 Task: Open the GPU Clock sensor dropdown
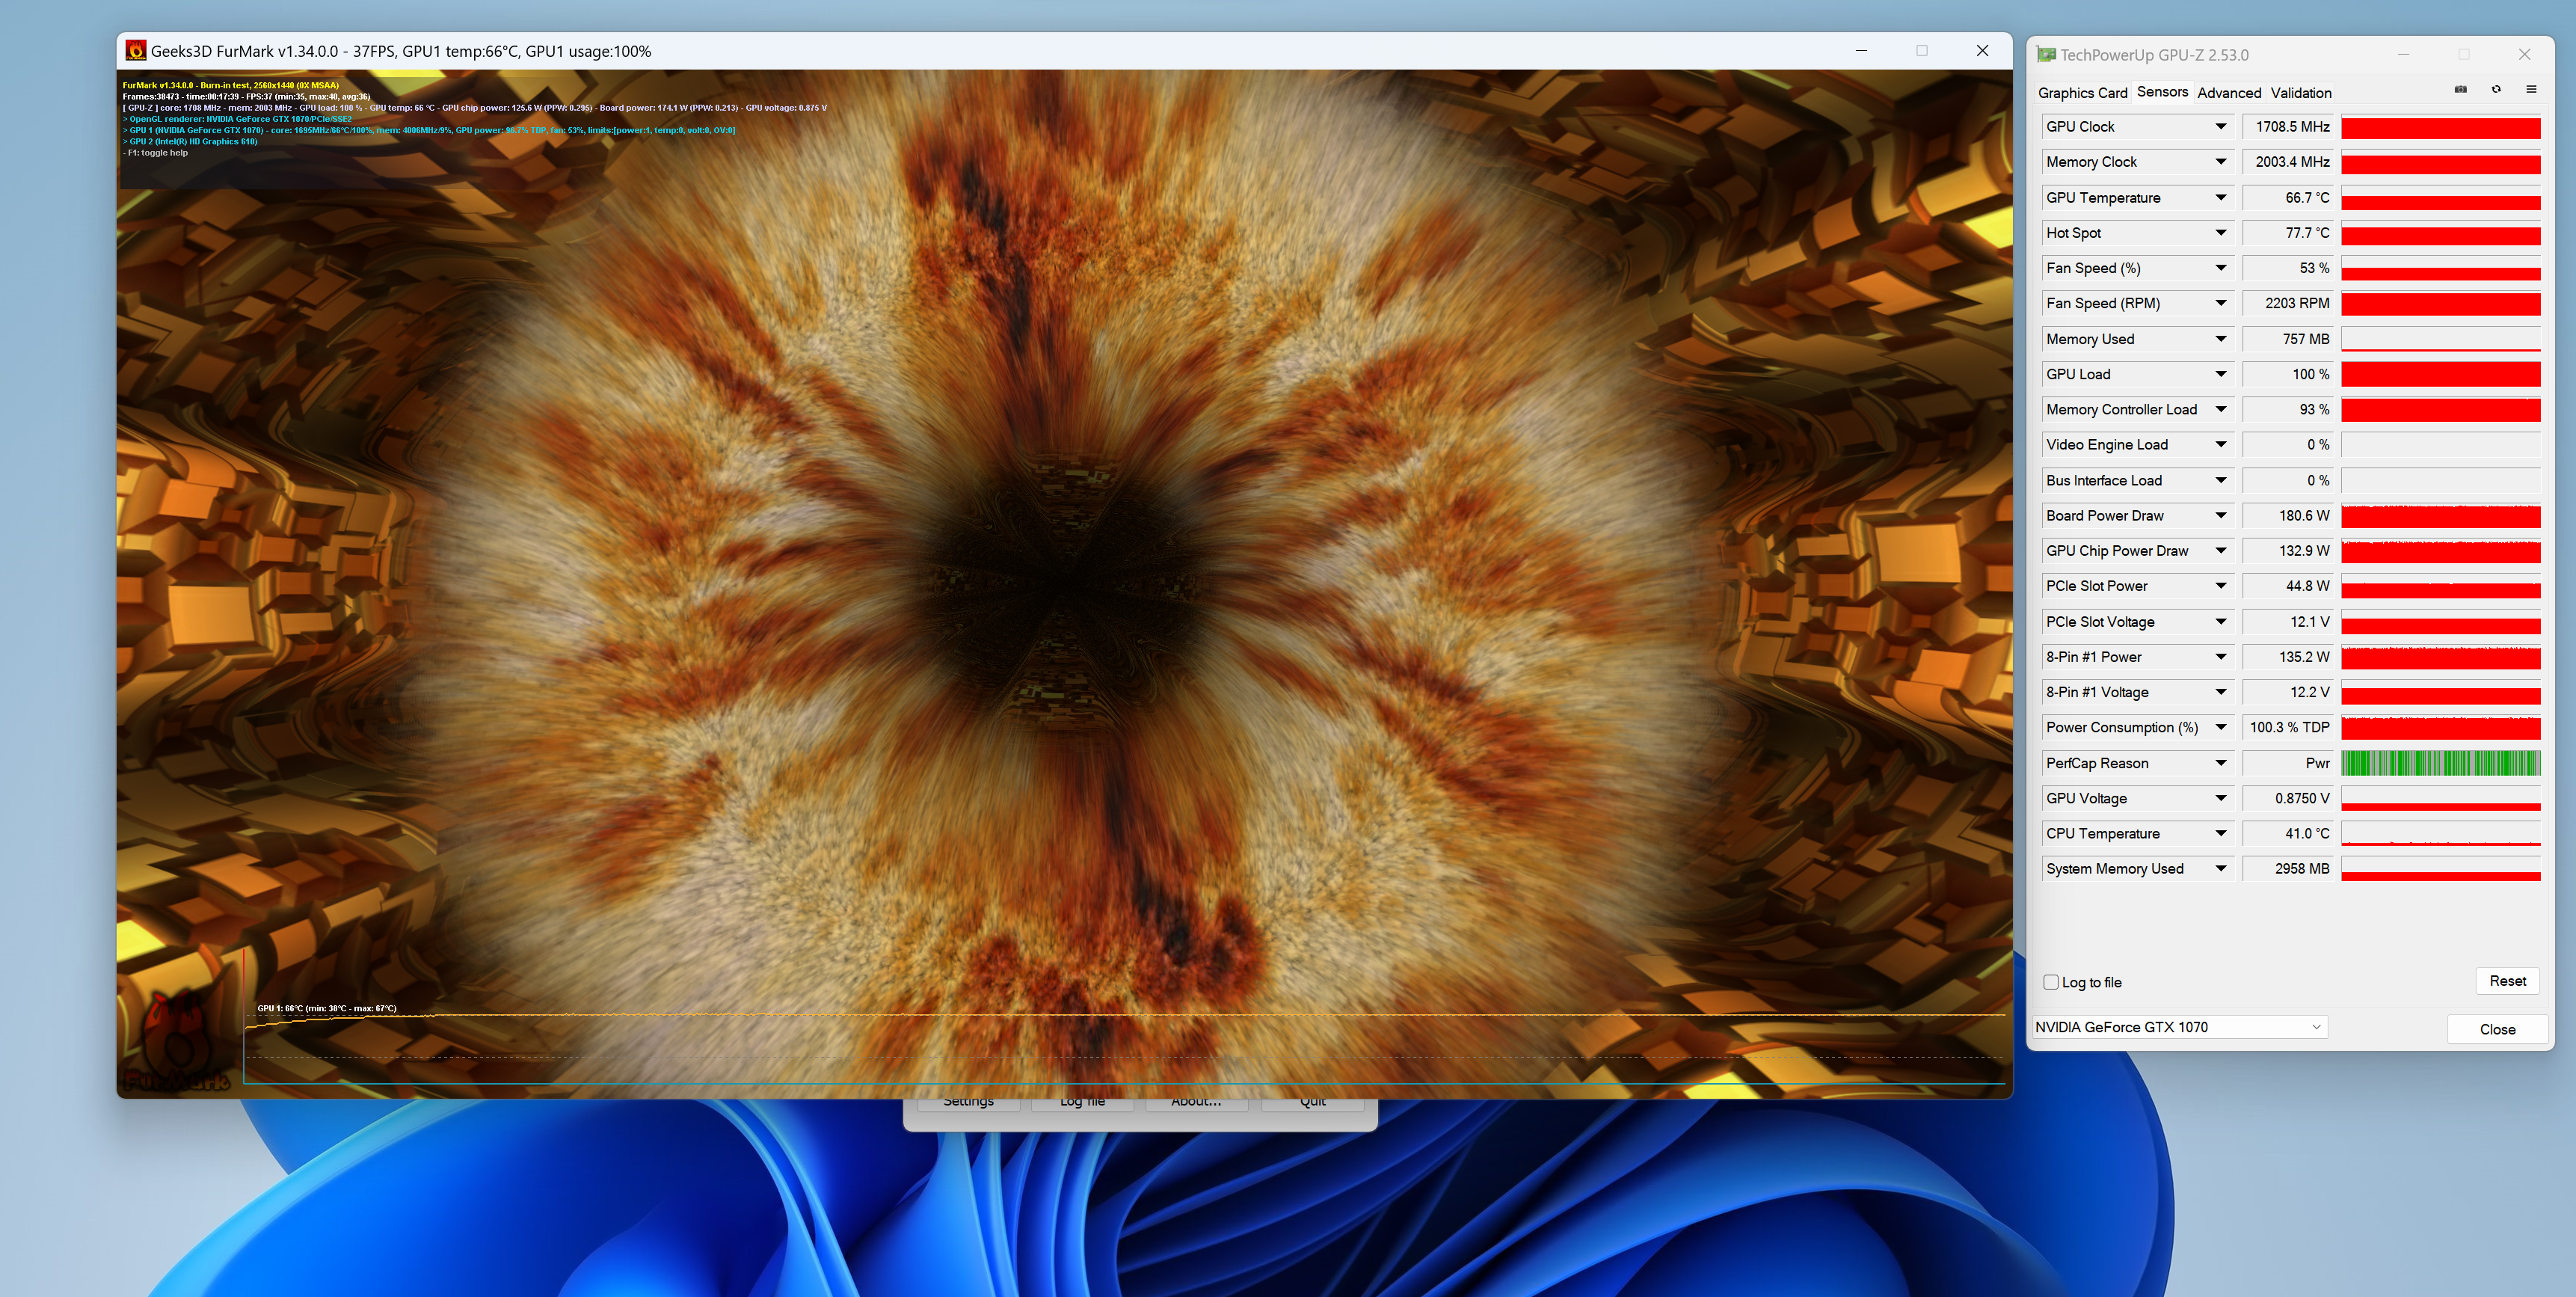pos(2220,127)
